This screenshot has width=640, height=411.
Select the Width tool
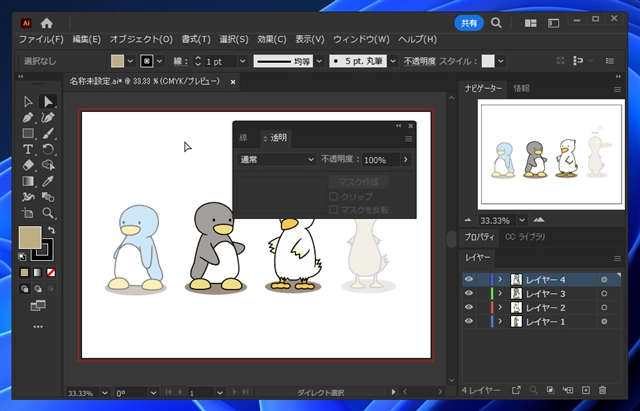28,197
